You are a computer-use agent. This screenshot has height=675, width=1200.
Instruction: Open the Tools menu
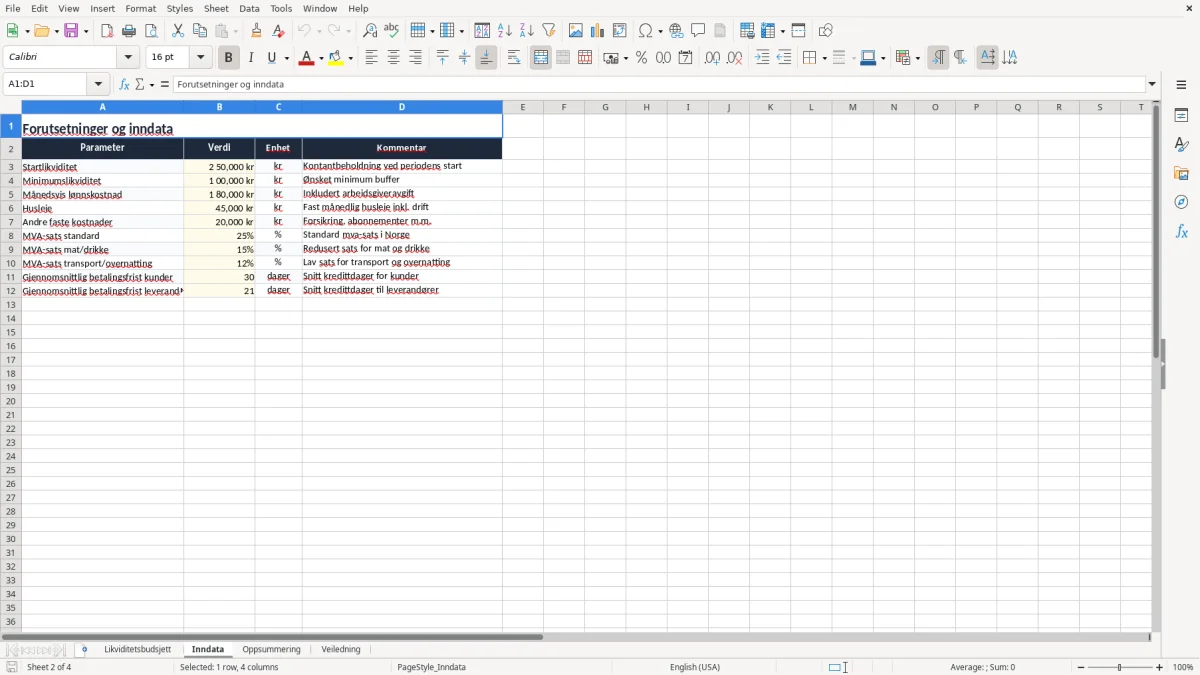(281, 8)
